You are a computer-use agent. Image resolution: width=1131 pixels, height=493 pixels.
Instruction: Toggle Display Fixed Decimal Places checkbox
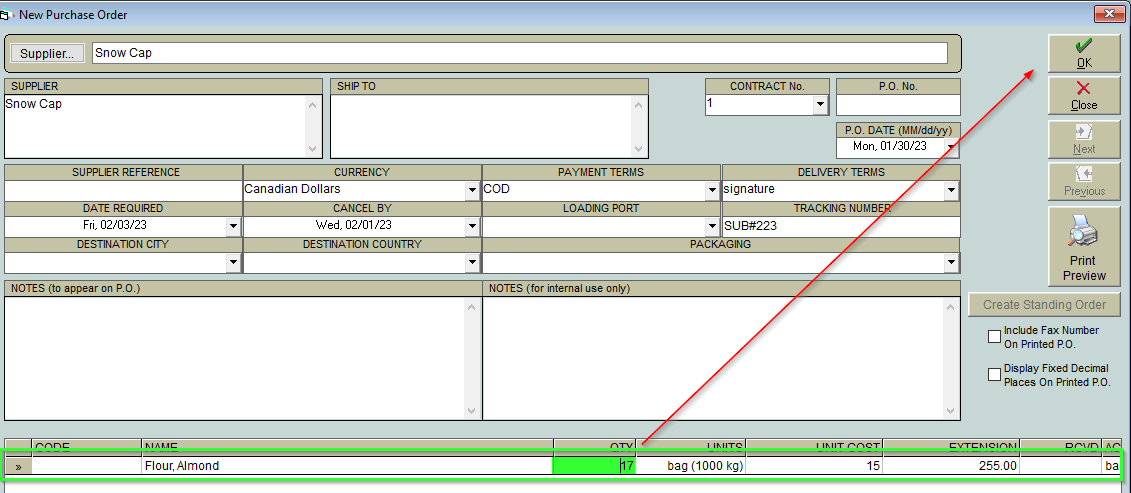click(995, 374)
